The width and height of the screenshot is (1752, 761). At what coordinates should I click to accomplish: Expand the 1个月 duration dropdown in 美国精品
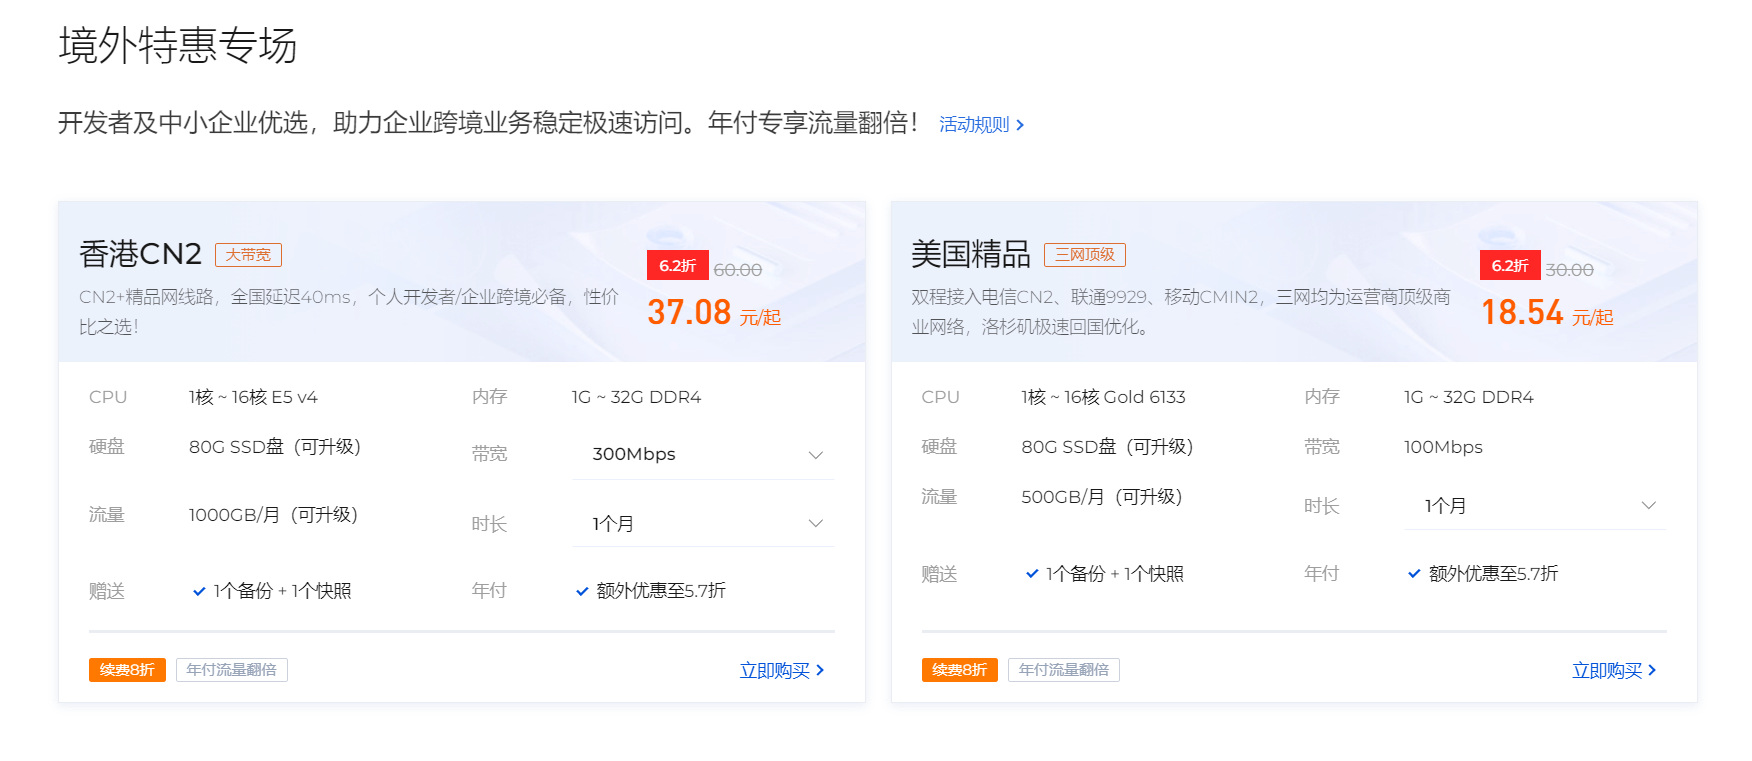(1535, 506)
